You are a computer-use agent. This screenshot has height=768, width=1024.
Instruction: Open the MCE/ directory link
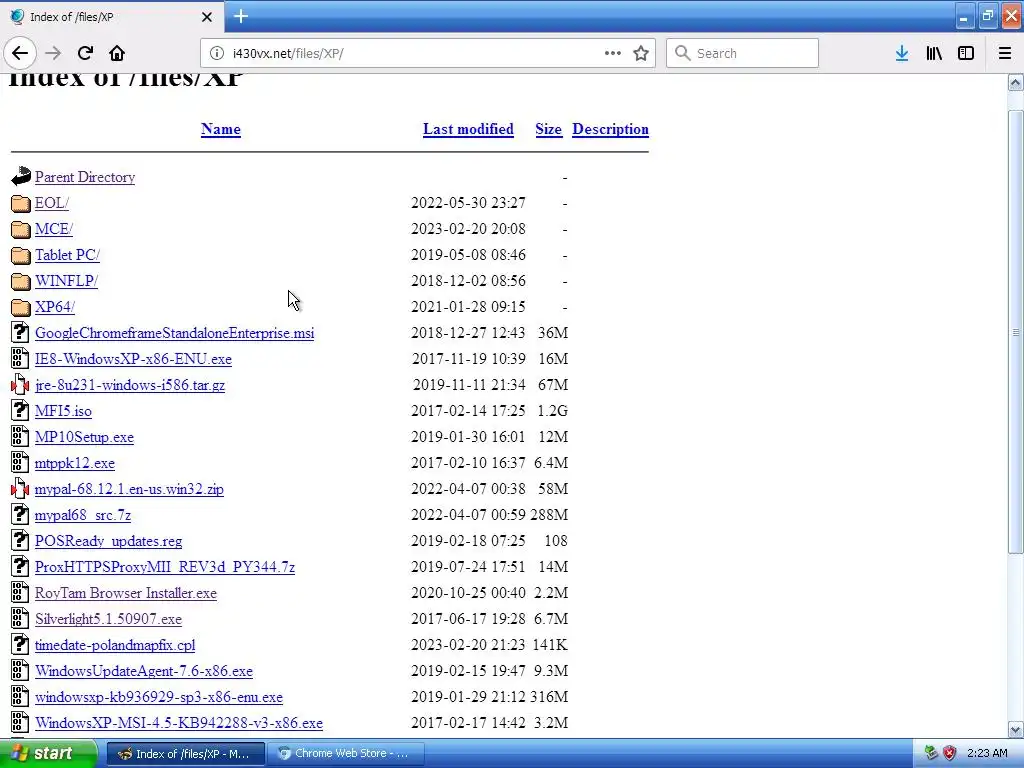click(54, 229)
